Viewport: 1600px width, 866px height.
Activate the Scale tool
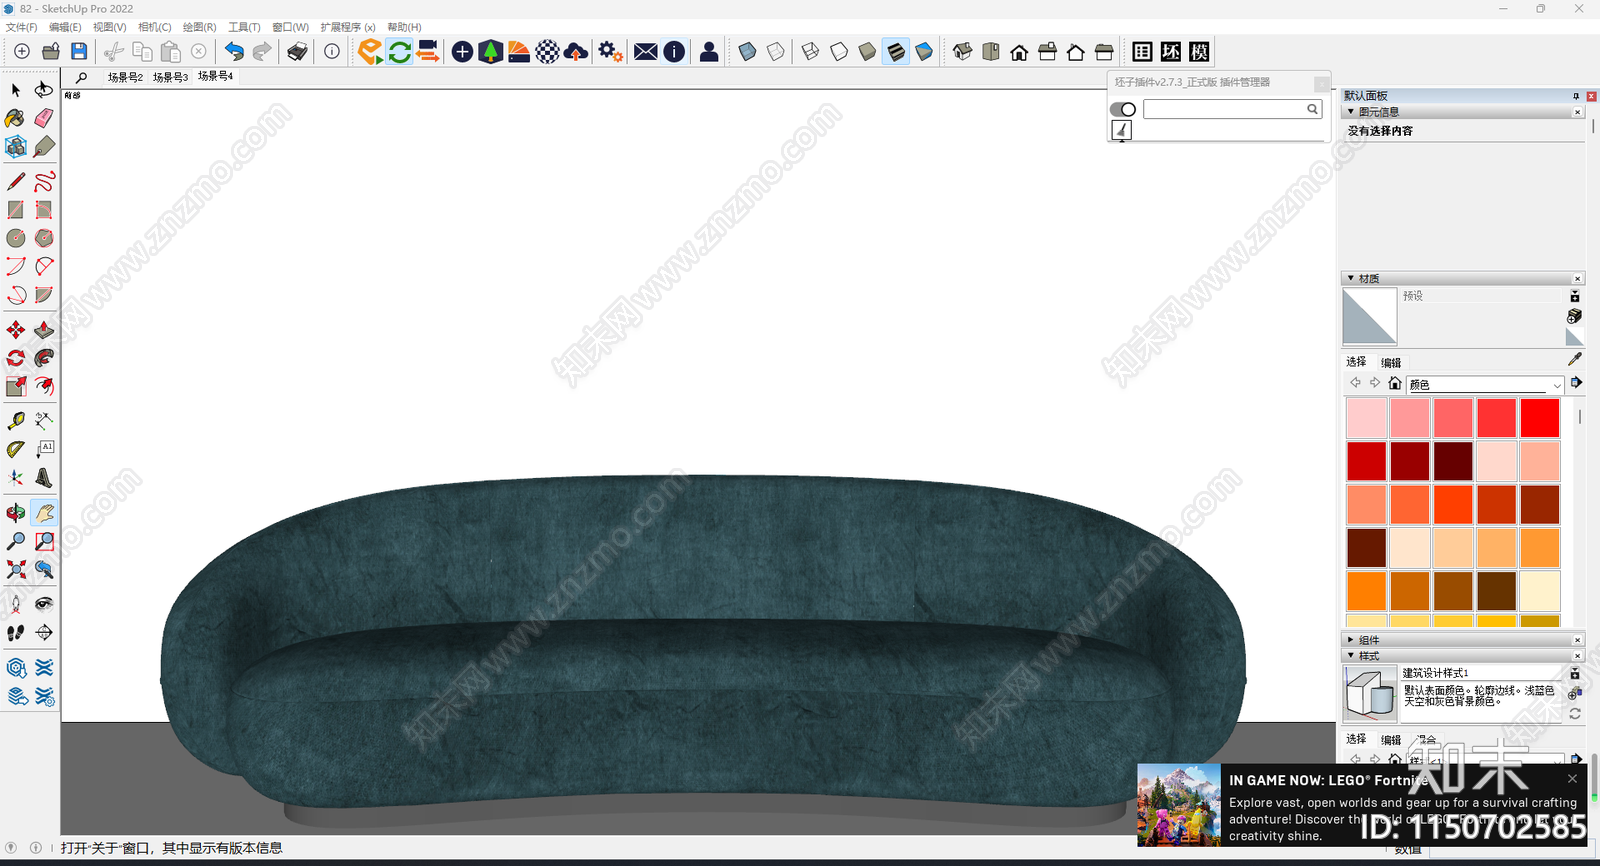16,386
